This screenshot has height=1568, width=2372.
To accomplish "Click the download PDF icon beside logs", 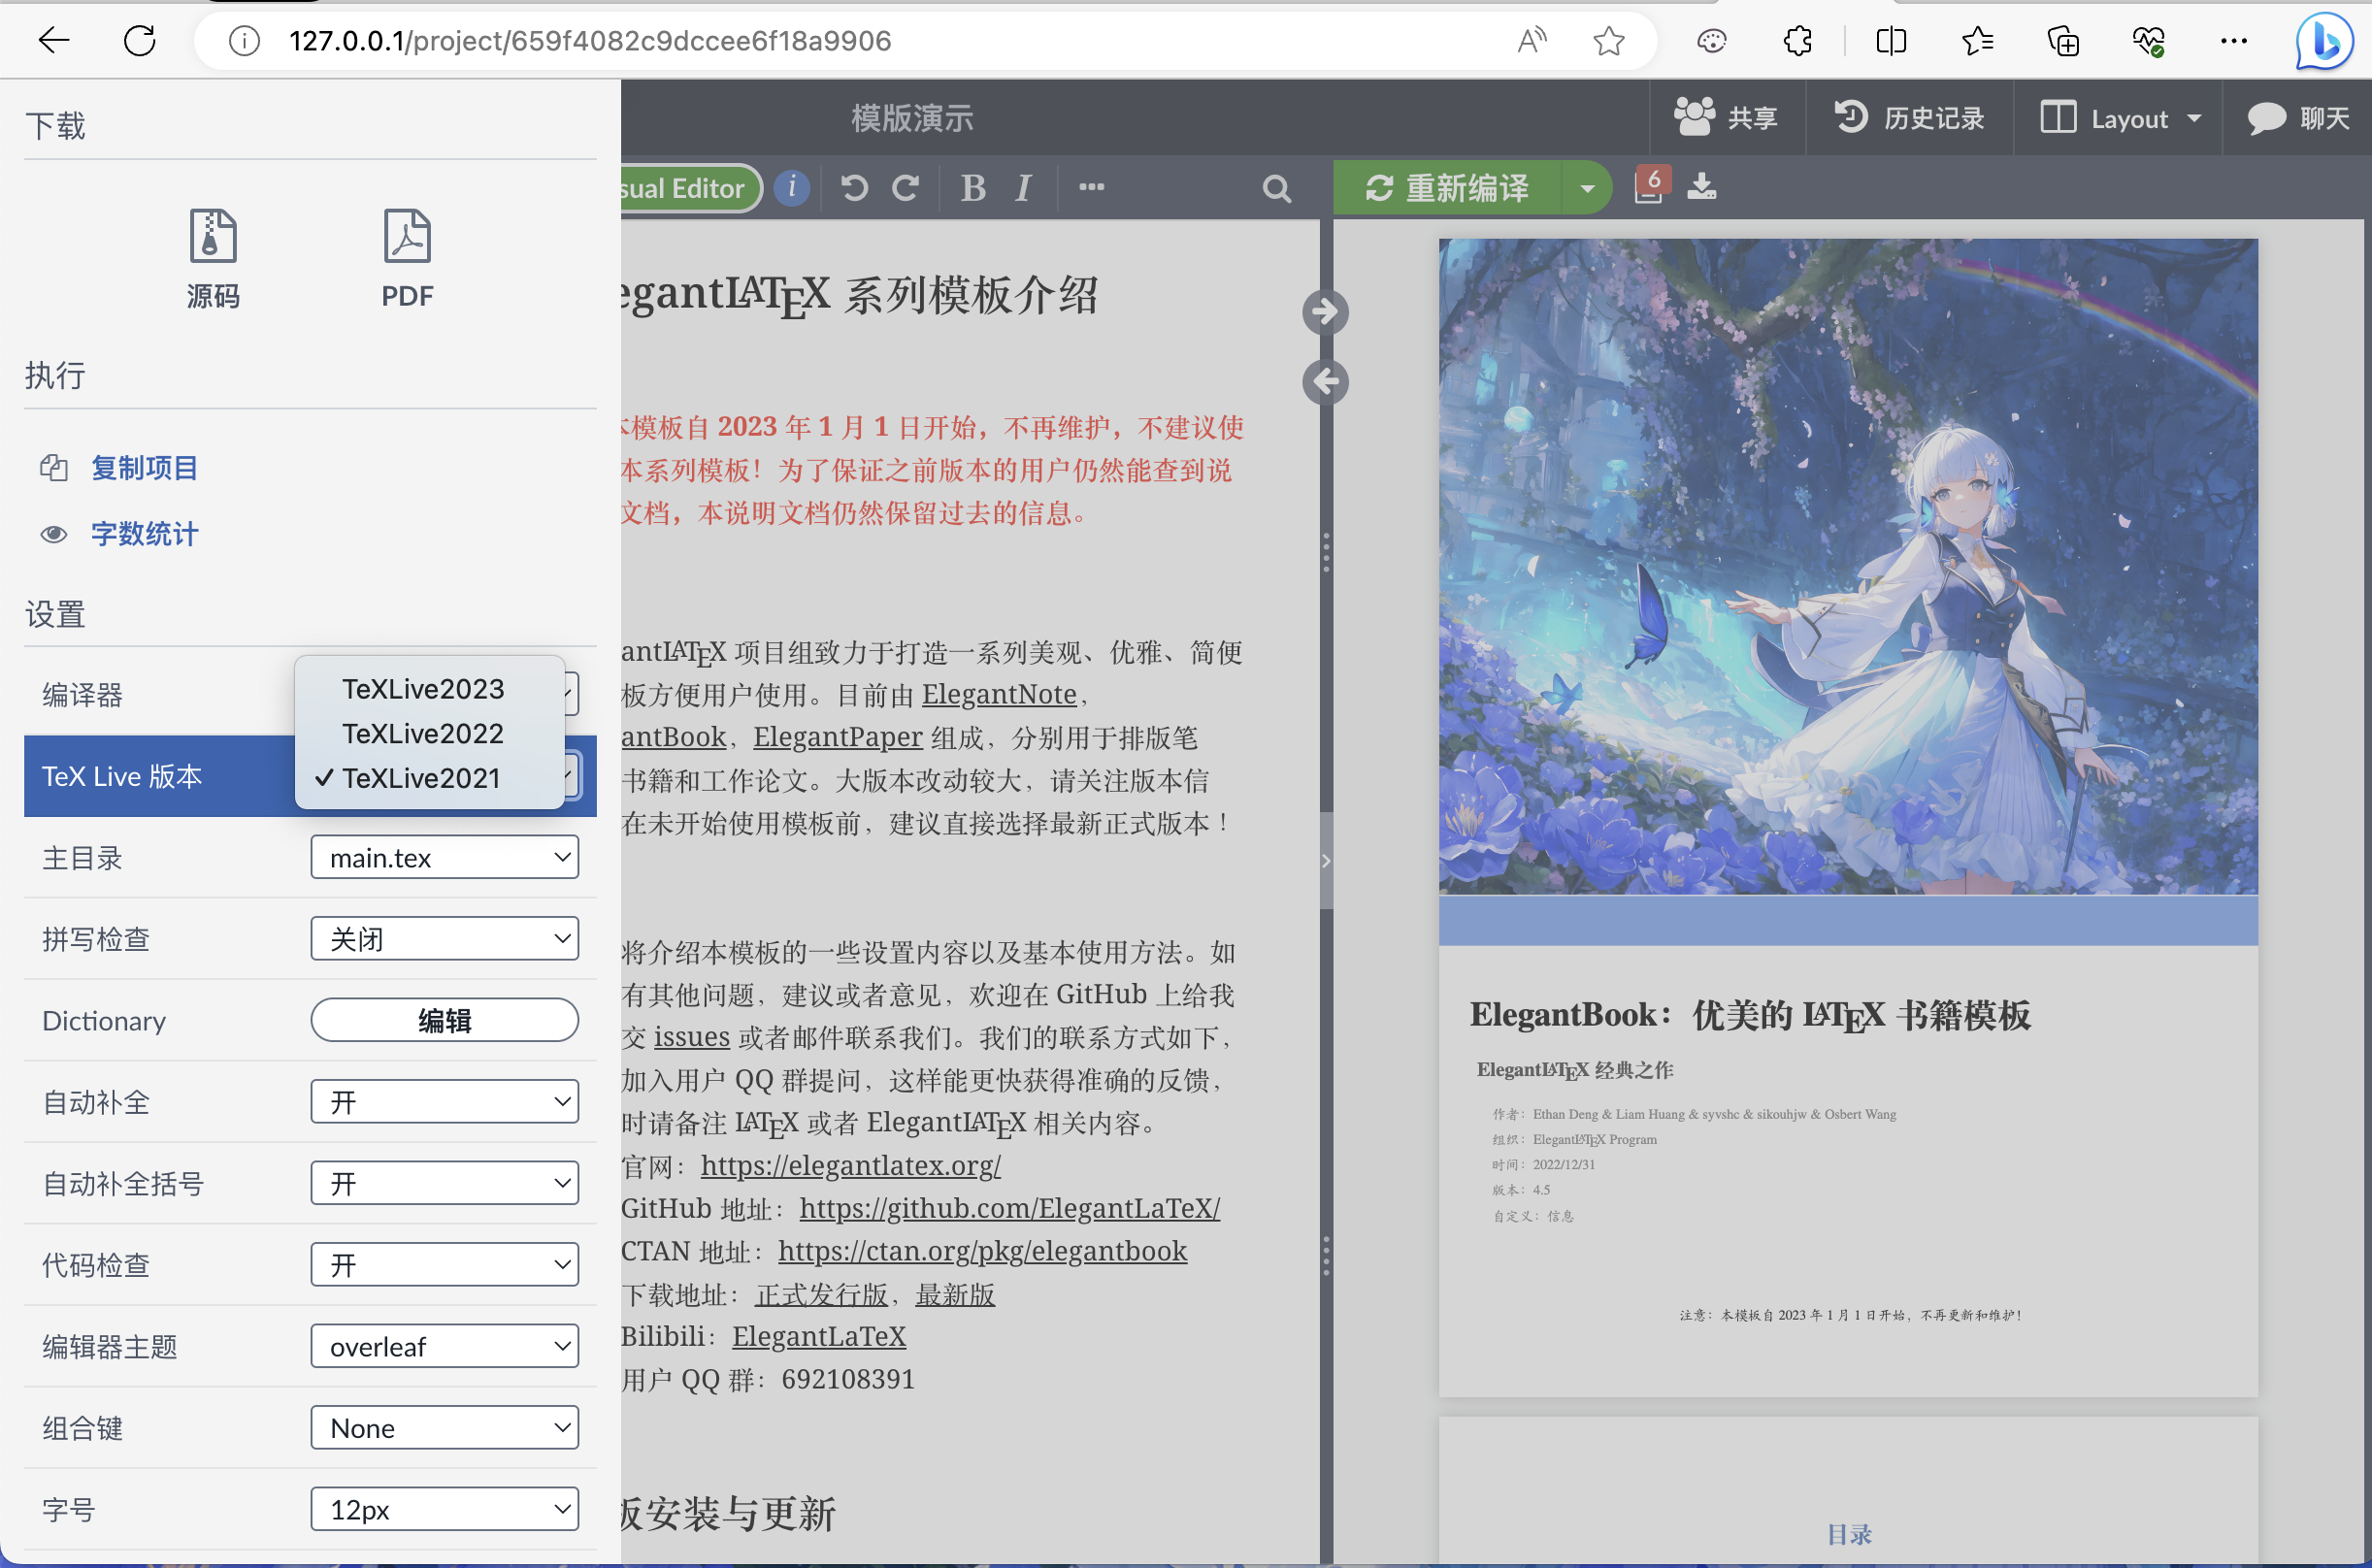I will pos(1701,186).
